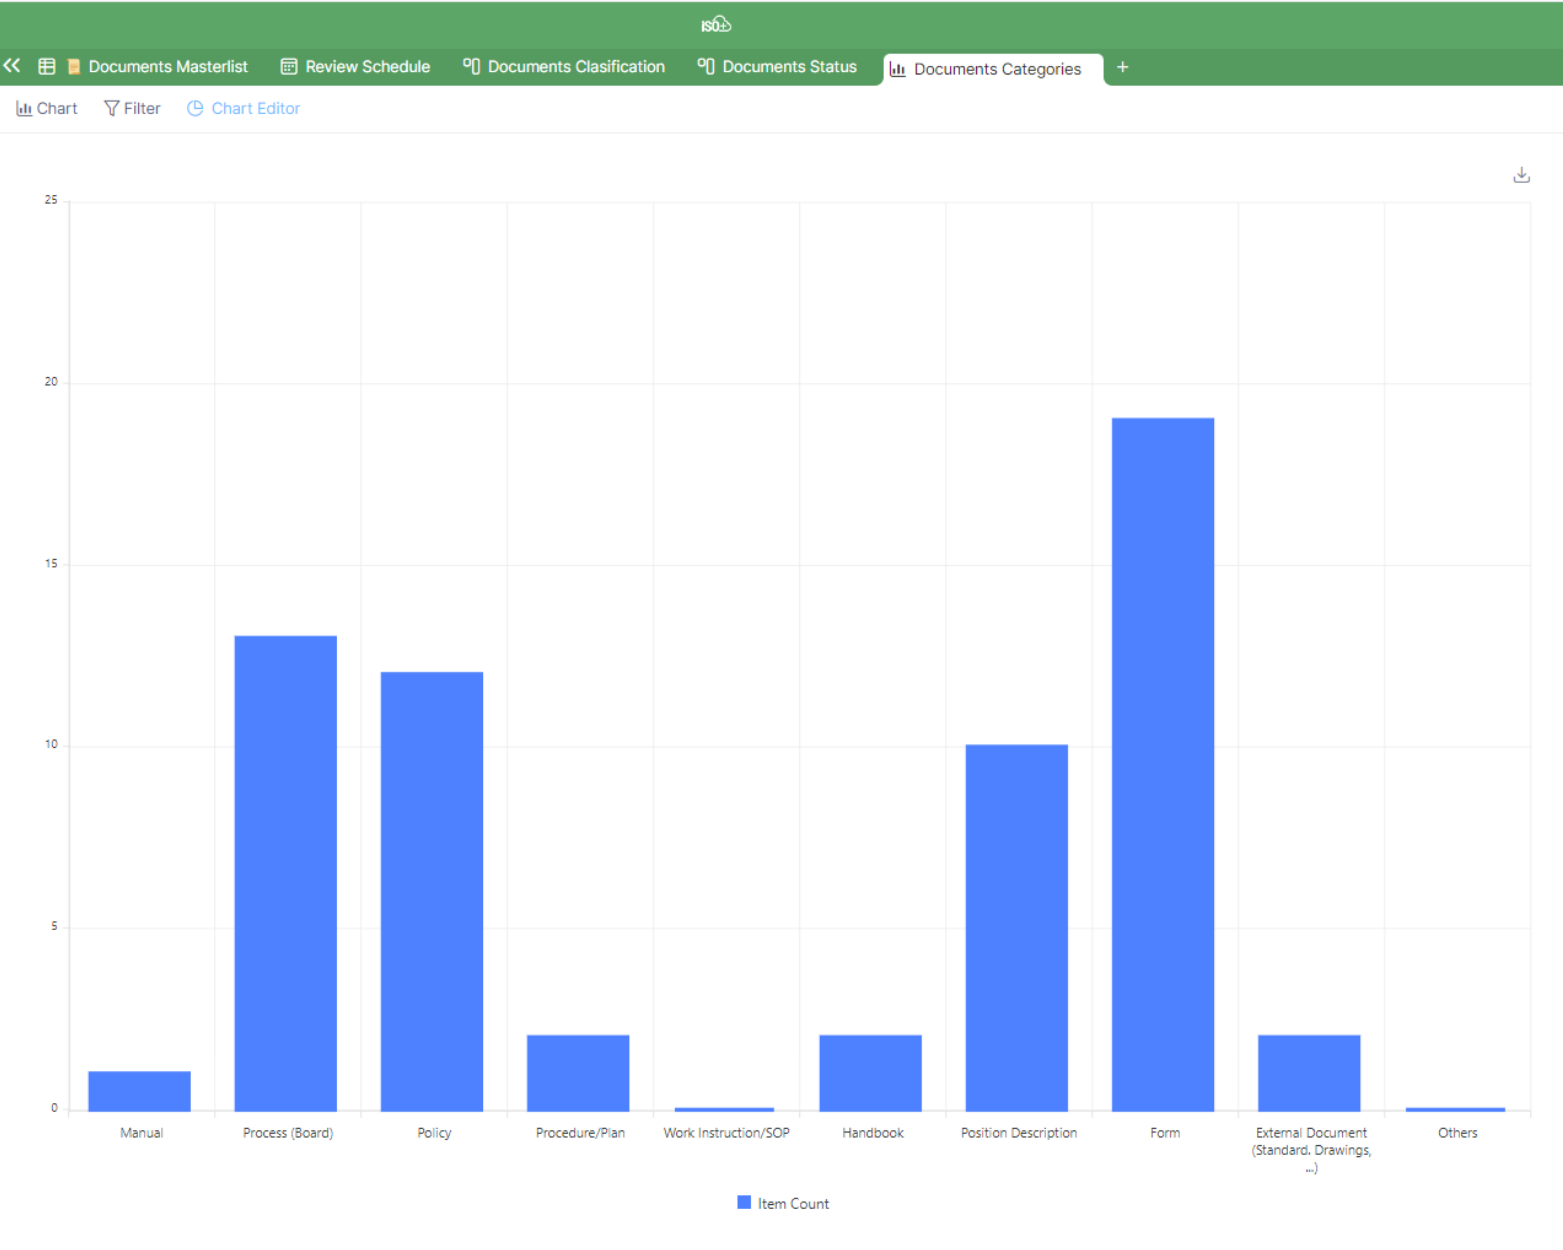Click the Filter funnel icon

point(111,108)
